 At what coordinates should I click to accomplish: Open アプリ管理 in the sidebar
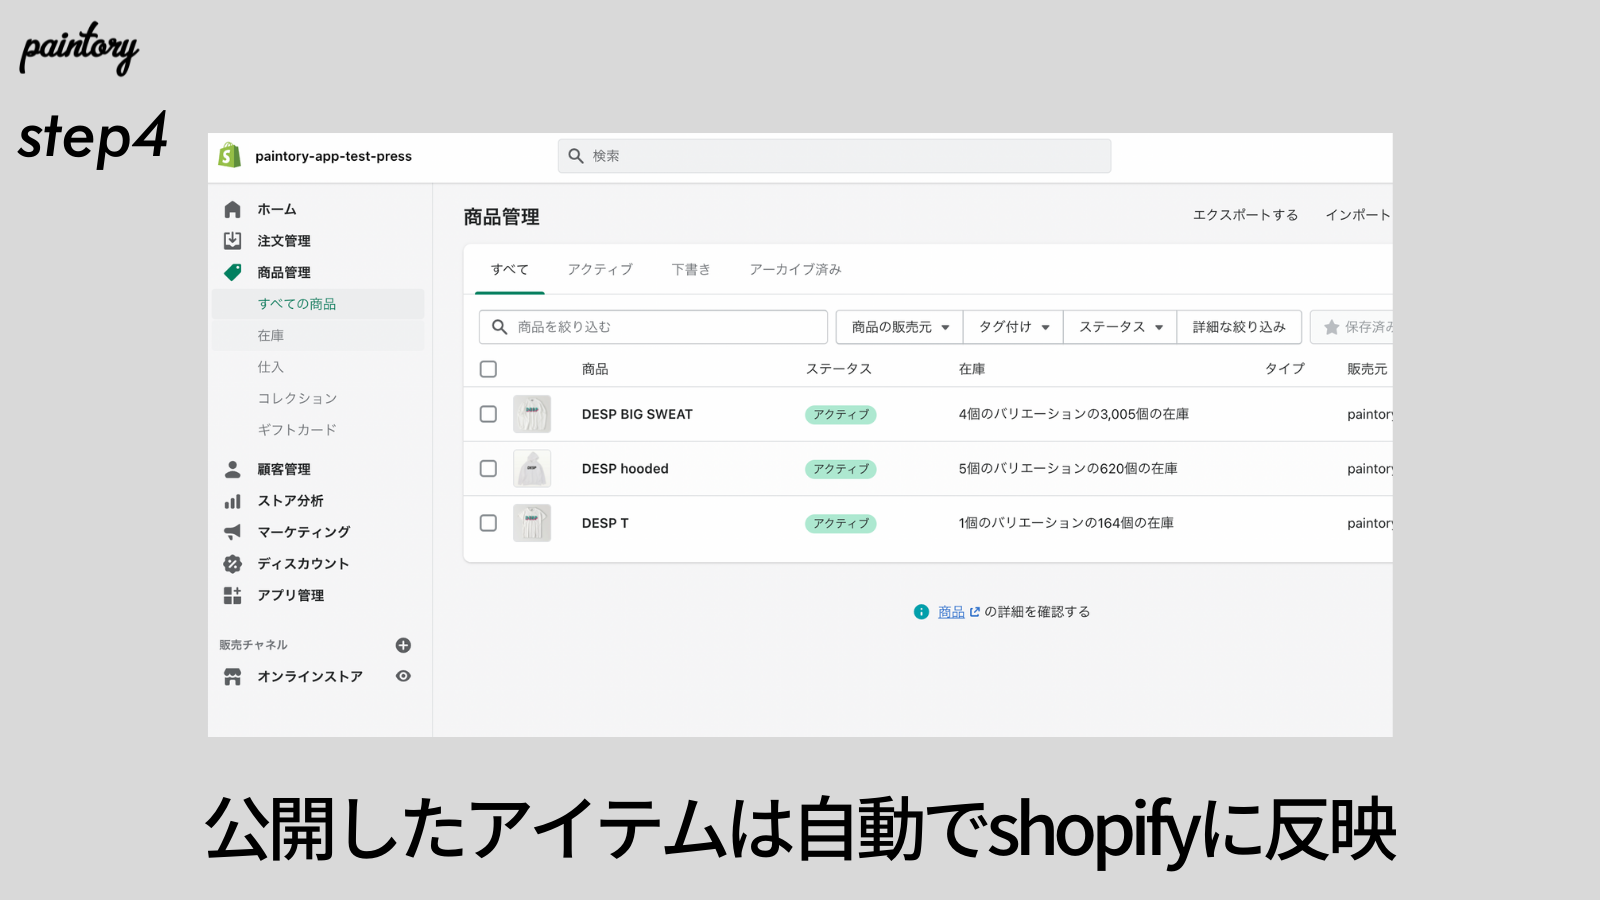pyautogui.click(x=291, y=595)
